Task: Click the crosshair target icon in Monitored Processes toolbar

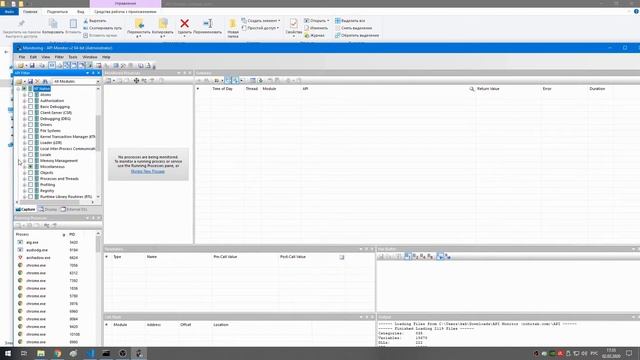Action: (136, 81)
